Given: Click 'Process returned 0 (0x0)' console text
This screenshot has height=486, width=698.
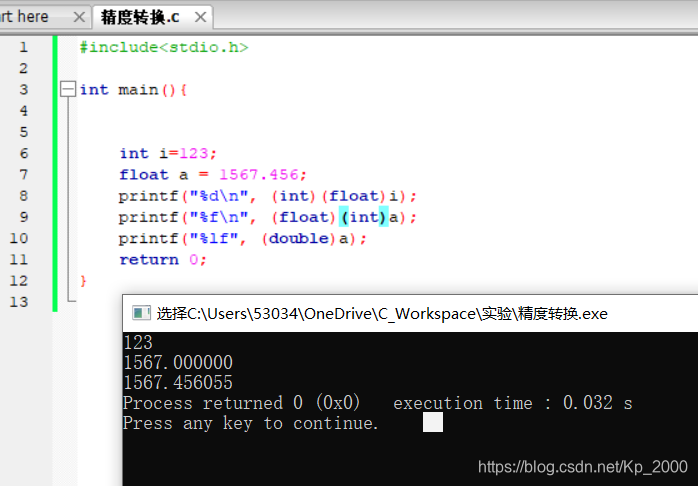Looking at the screenshot, I should tap(242, 403).
